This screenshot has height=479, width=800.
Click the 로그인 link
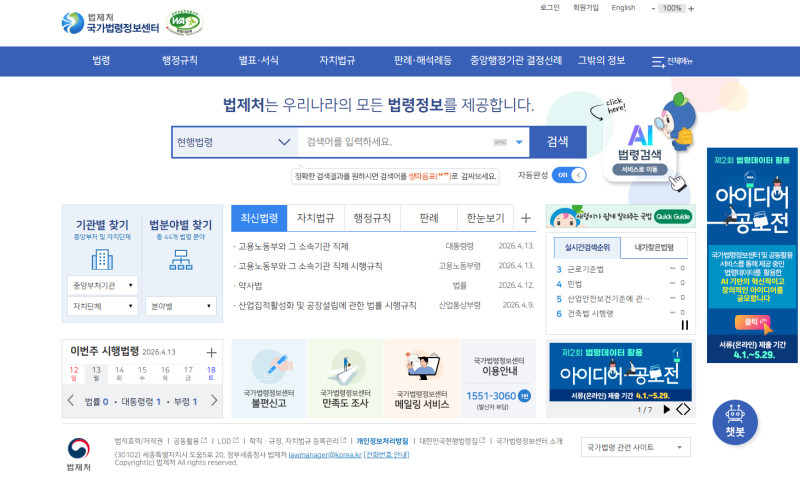pyautogui.click(x=549, y=8)
